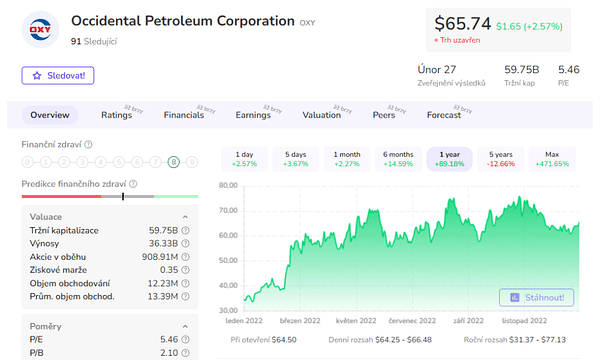This screenshot has width=600, height=360.
Task: Click the Sledovat! follow button
Action: [x=58, y=76]
